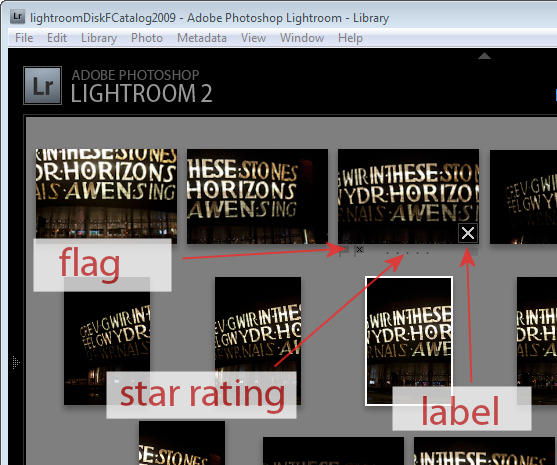Click the Lr application icon in the title bar
Viewport: 557px width, 465px height.
click(x=17, y=16)
